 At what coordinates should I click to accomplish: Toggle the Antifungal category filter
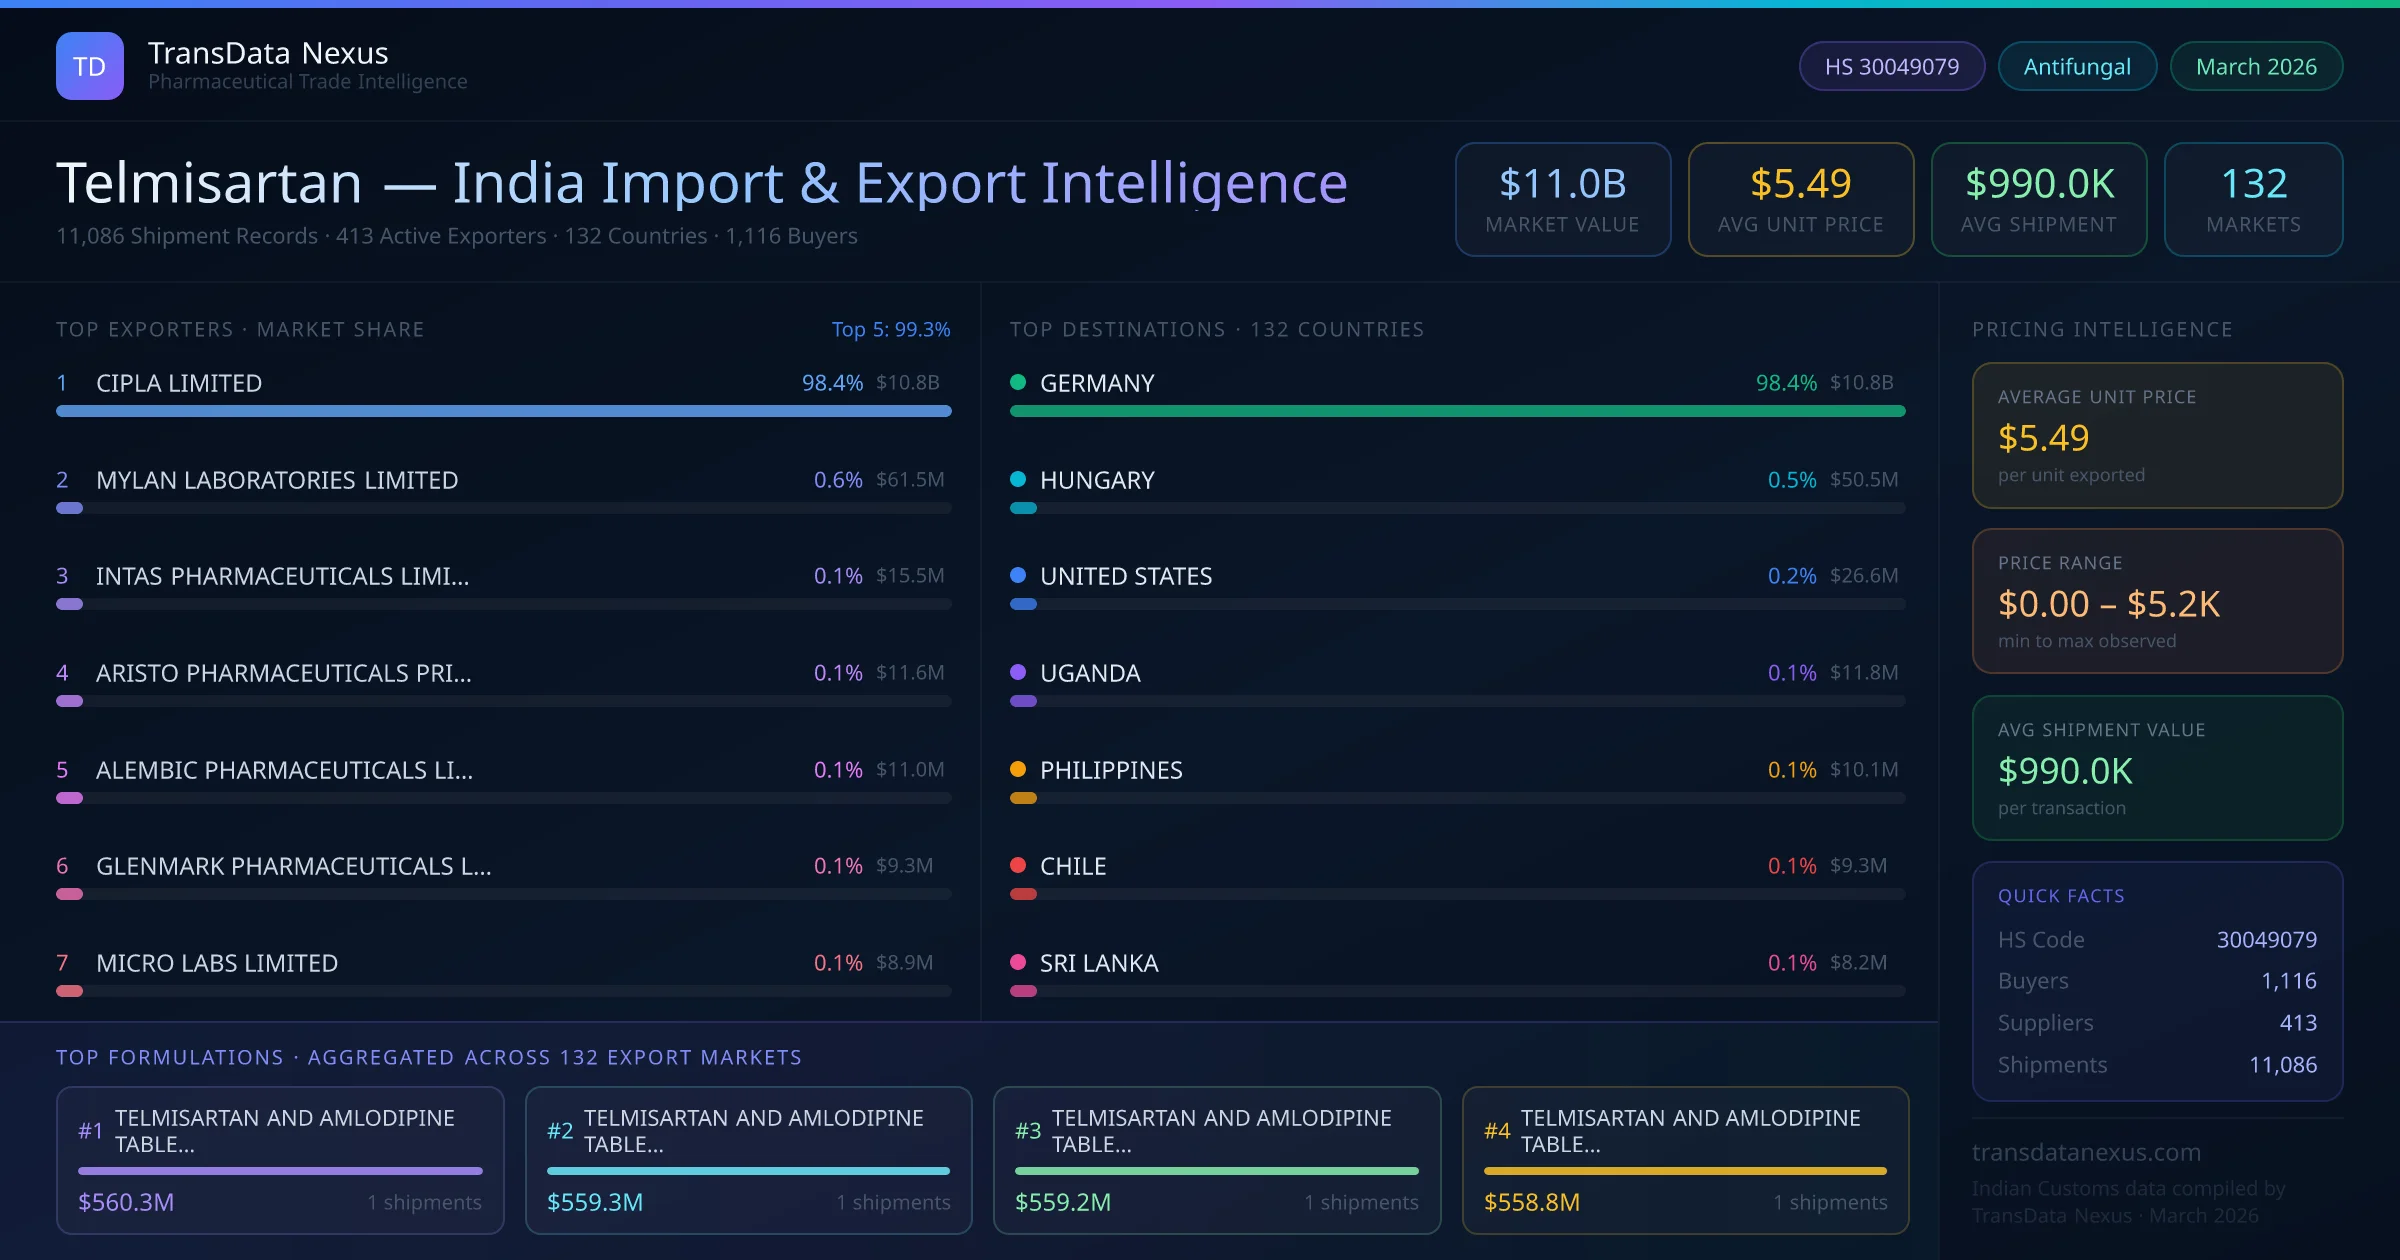coord(2077,65)
